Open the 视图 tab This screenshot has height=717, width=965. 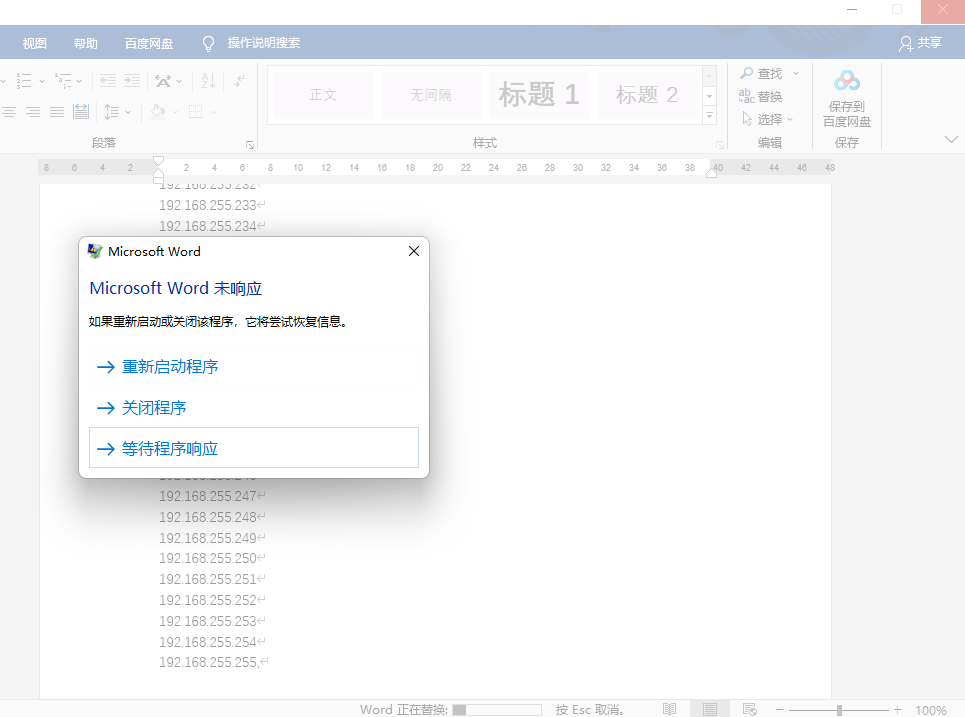tap(34, 43)
